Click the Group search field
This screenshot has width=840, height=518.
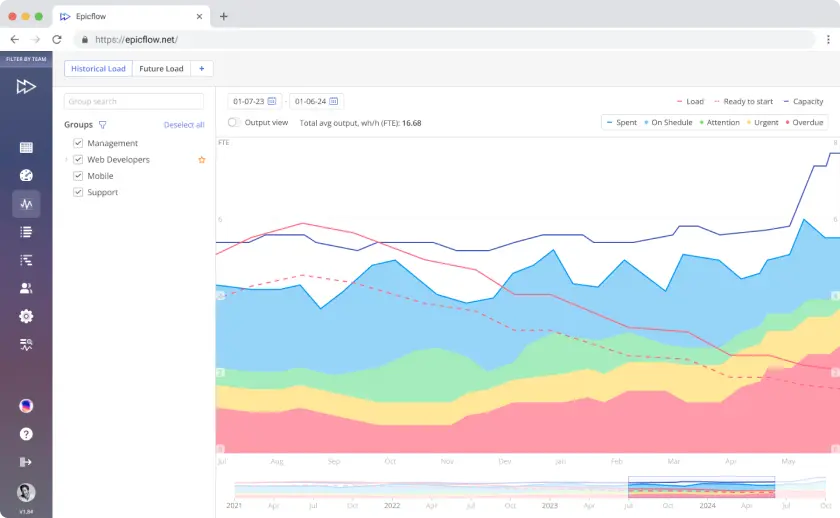coord(134,101)
